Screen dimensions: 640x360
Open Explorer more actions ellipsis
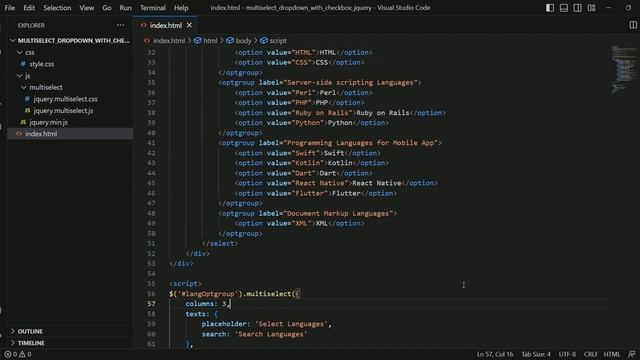[120, 25]
